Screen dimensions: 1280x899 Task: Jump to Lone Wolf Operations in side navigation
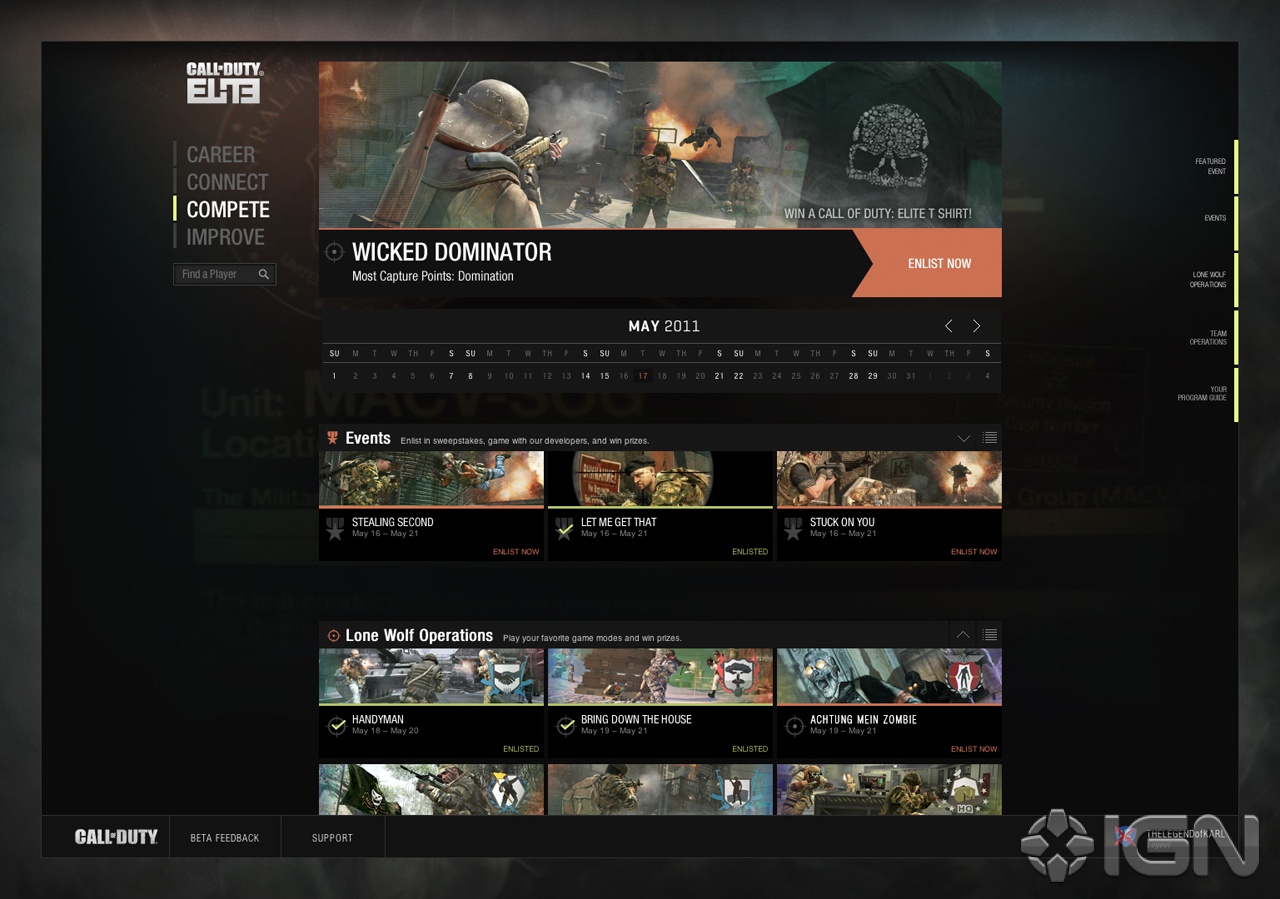pos(1208,279)
